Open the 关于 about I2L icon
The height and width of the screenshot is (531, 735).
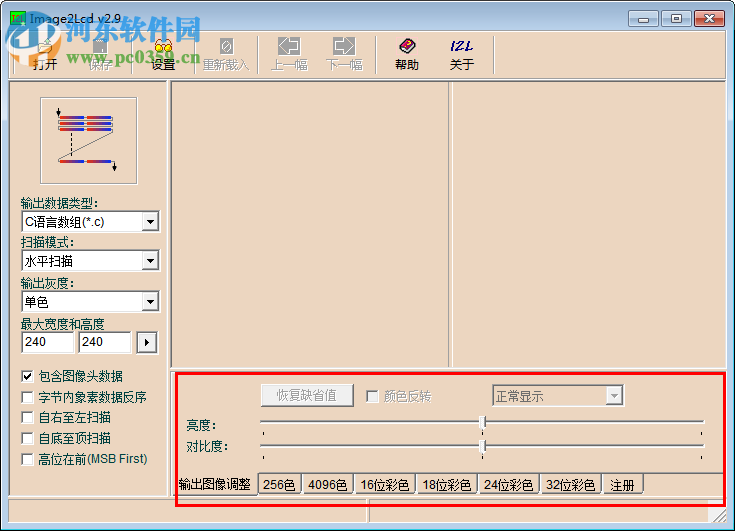462,54
